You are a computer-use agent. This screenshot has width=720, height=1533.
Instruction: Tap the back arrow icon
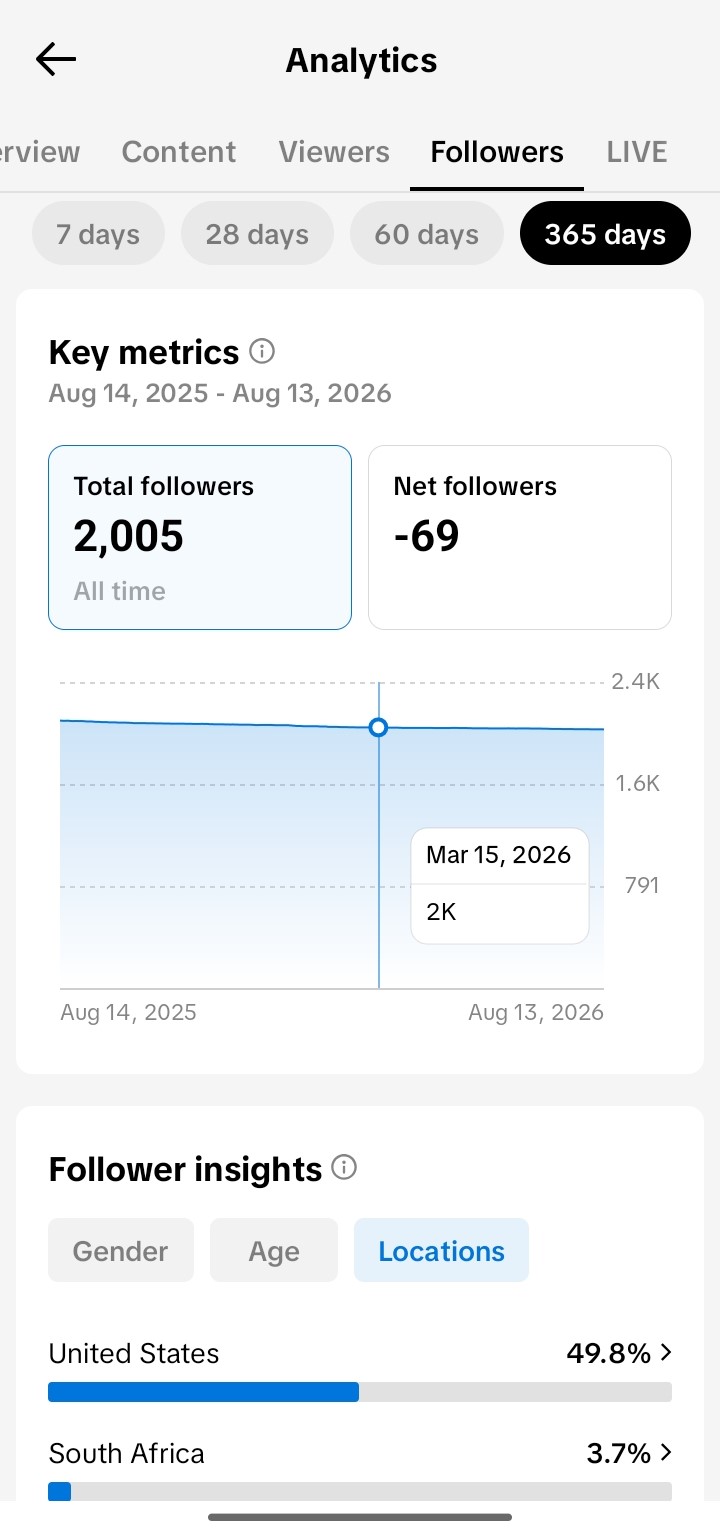click(56, 60)
